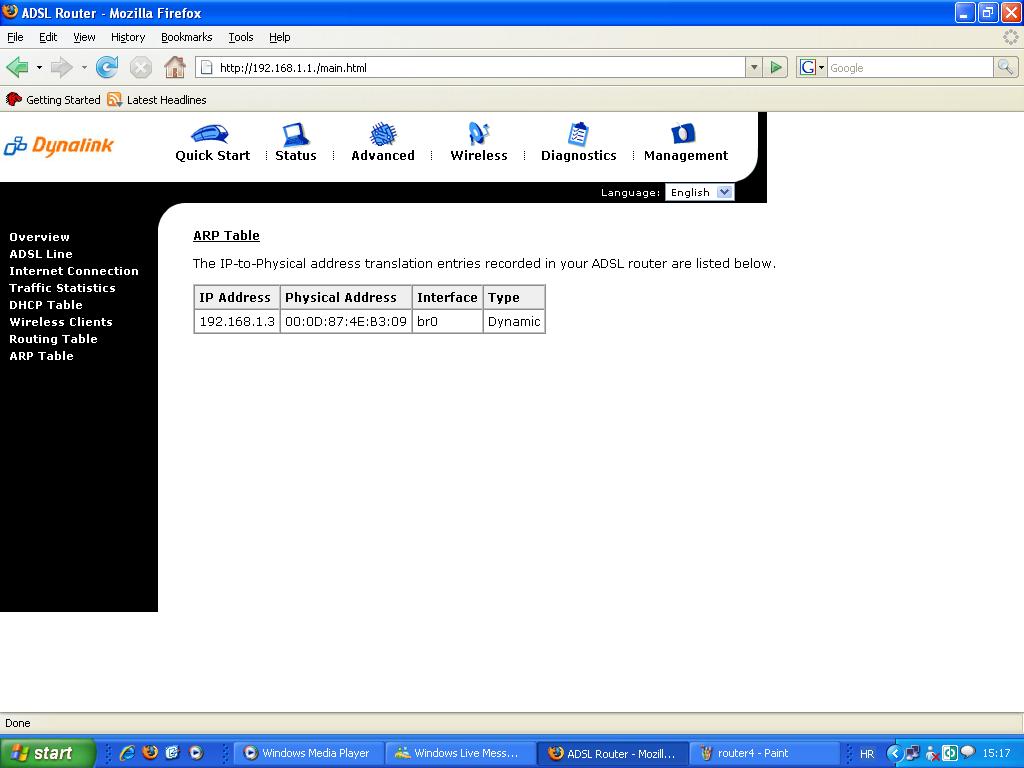Click the search magnifier icon
This screenshot has width=1024, height=768.
(x=1005, y=67)
